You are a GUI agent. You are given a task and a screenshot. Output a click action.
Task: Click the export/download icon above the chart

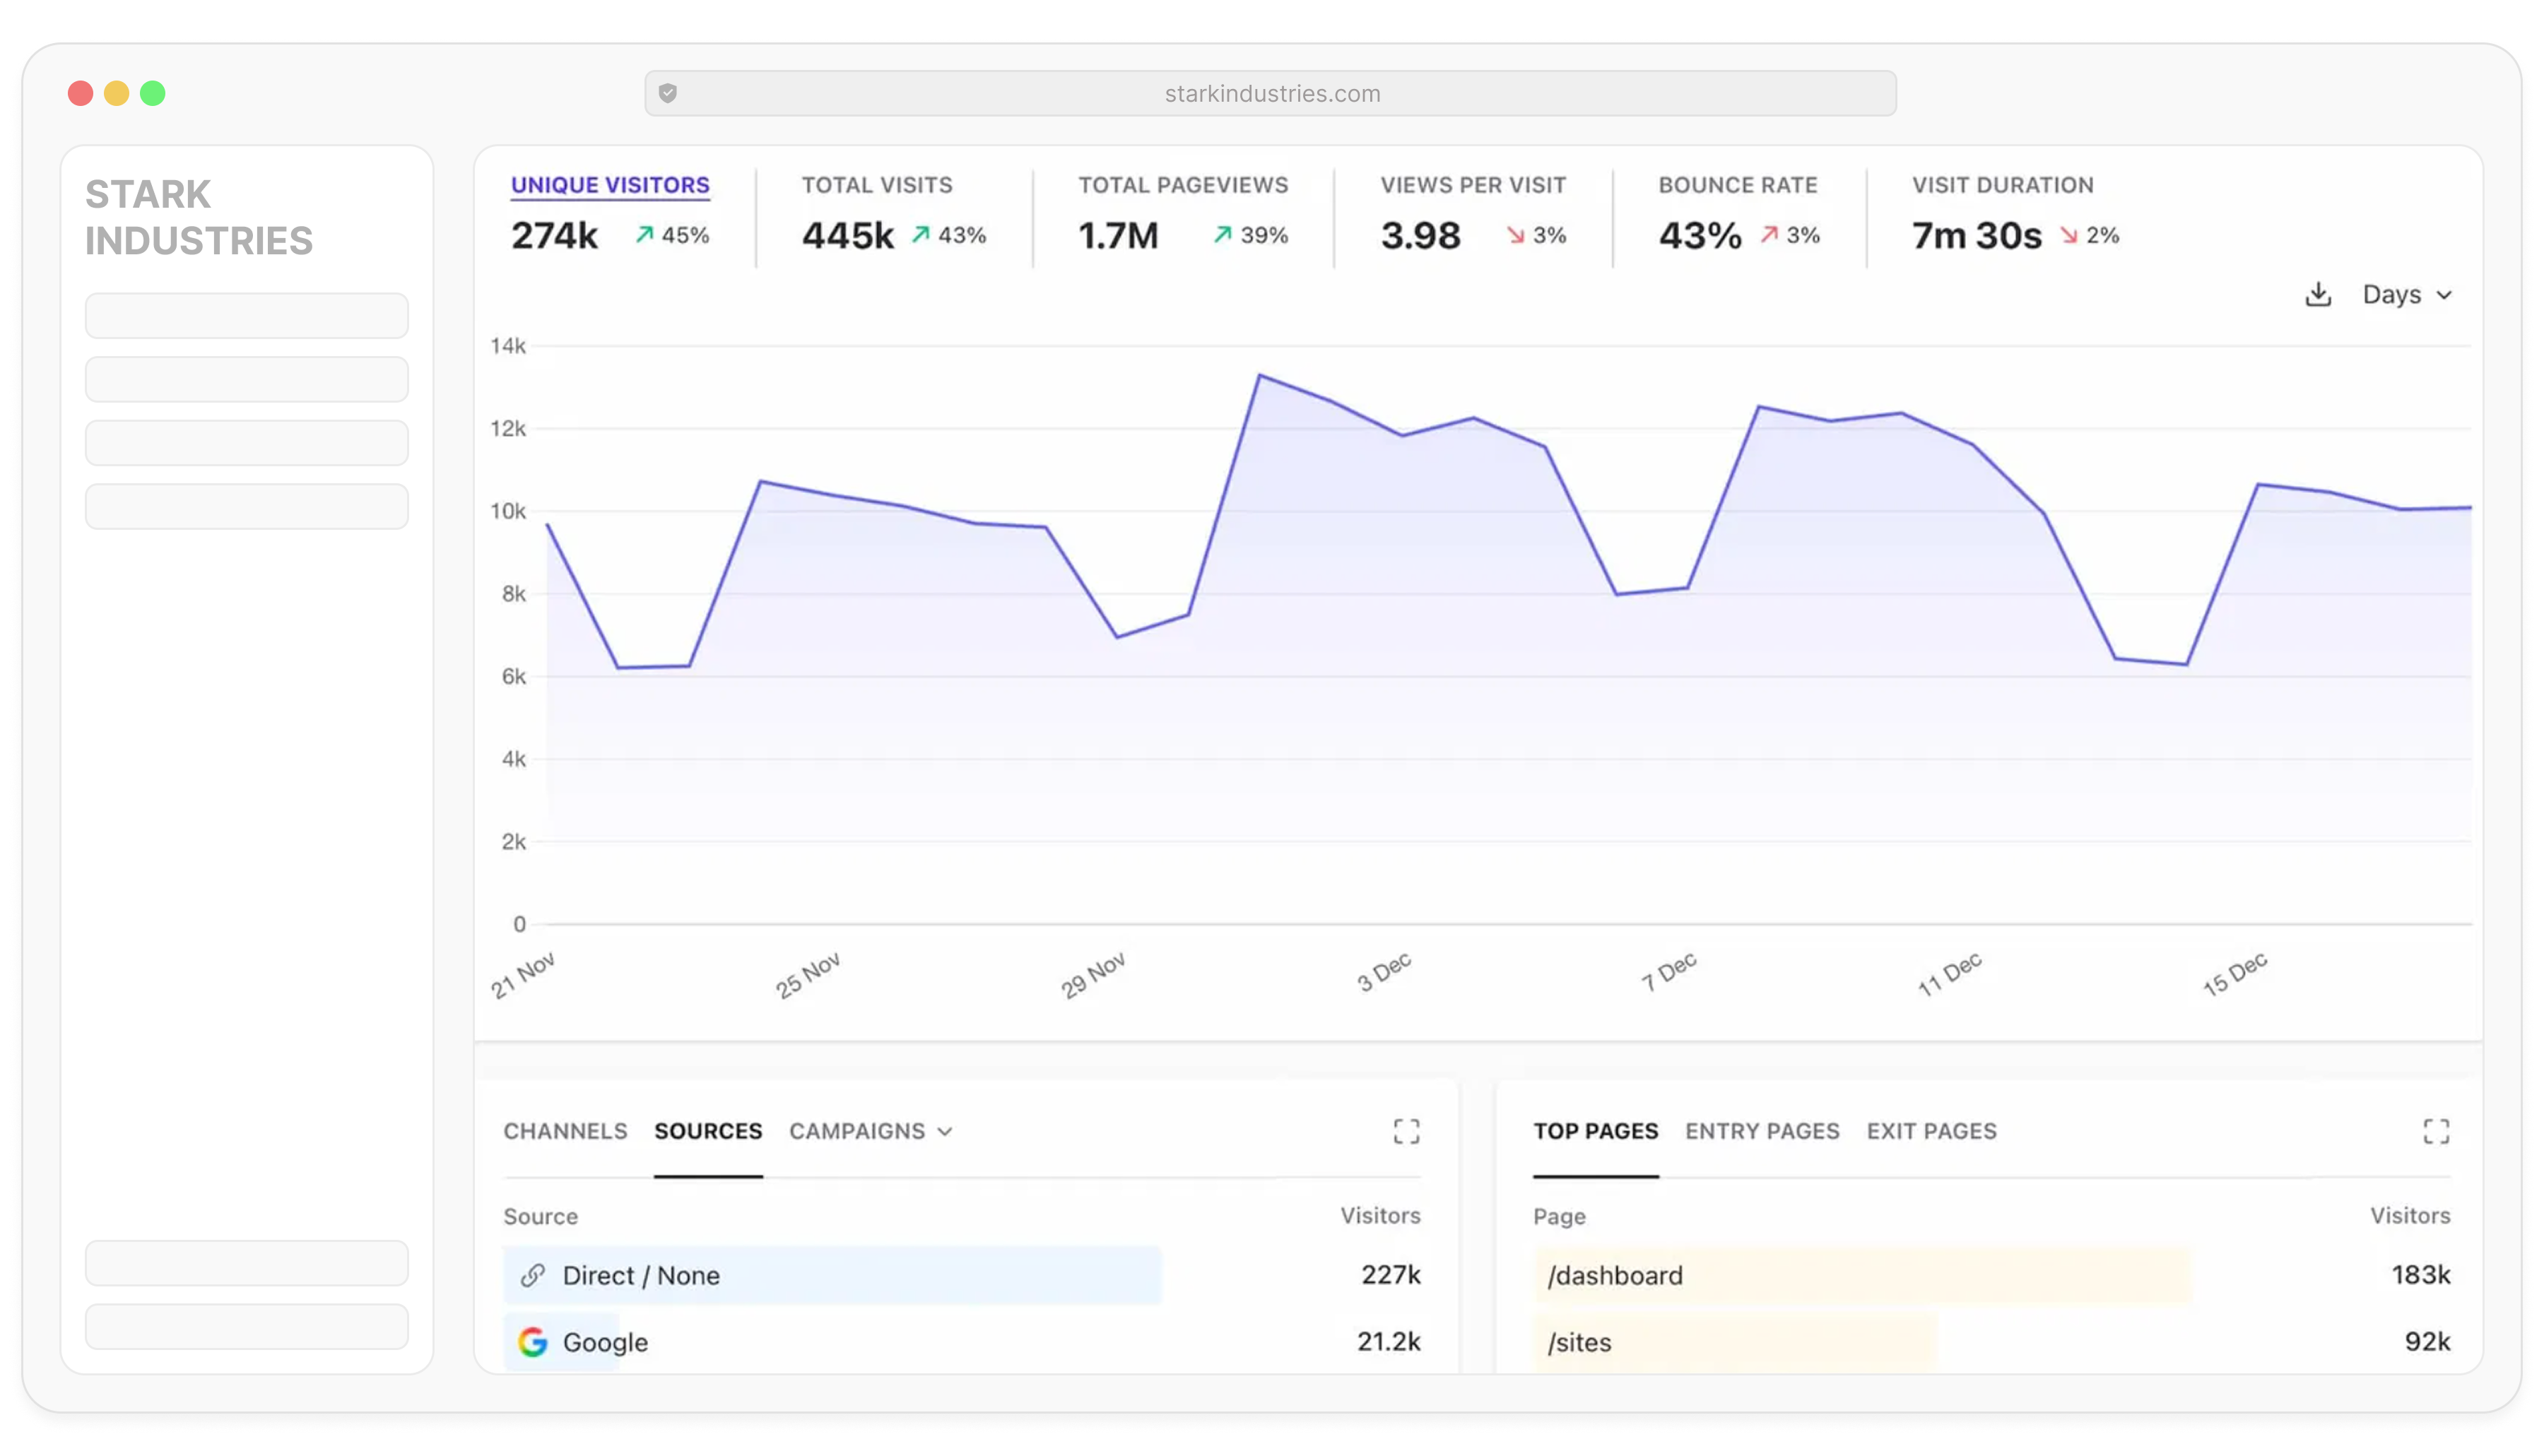(2320, 293)
